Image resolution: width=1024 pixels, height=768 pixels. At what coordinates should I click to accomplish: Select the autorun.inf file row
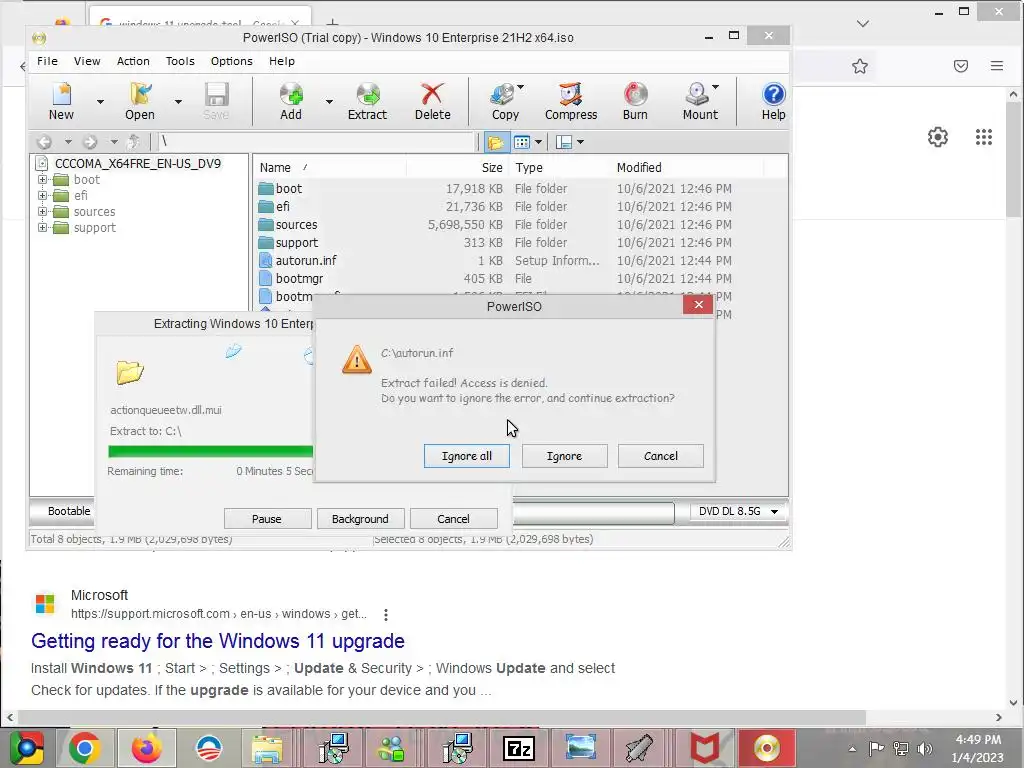[x=519, y=261]
